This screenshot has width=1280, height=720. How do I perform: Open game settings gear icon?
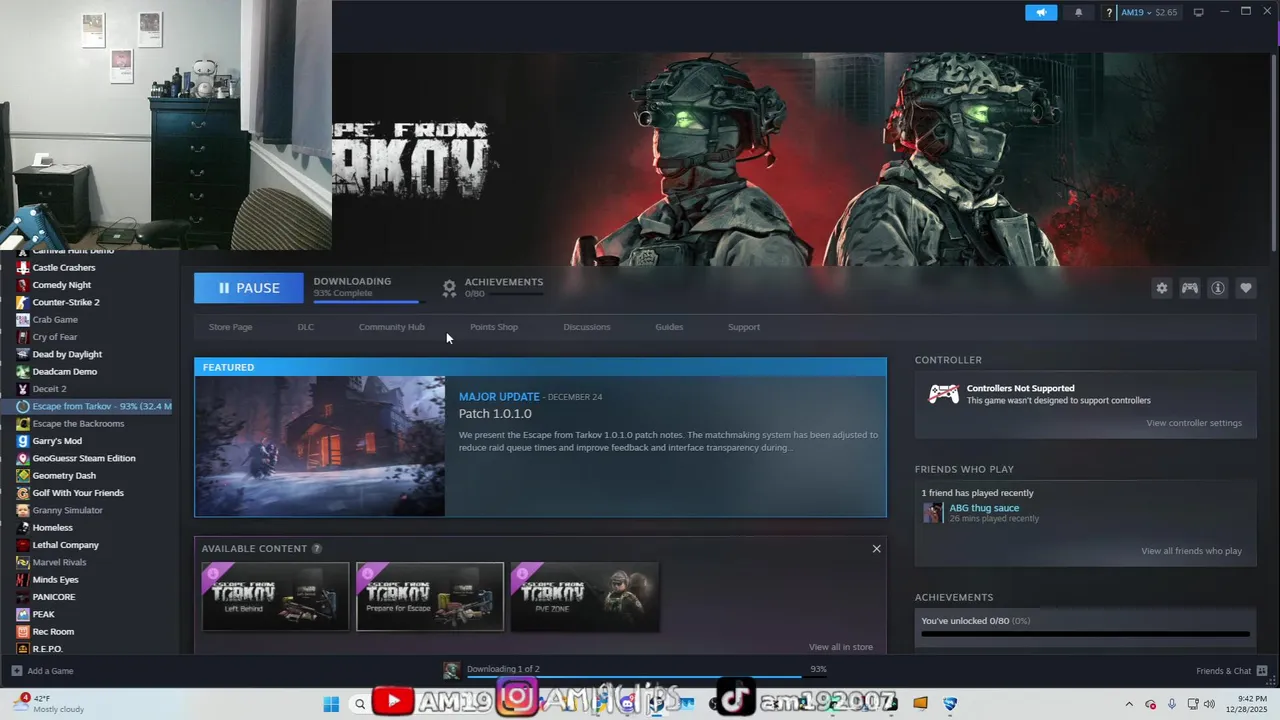tap(1162, 288)
